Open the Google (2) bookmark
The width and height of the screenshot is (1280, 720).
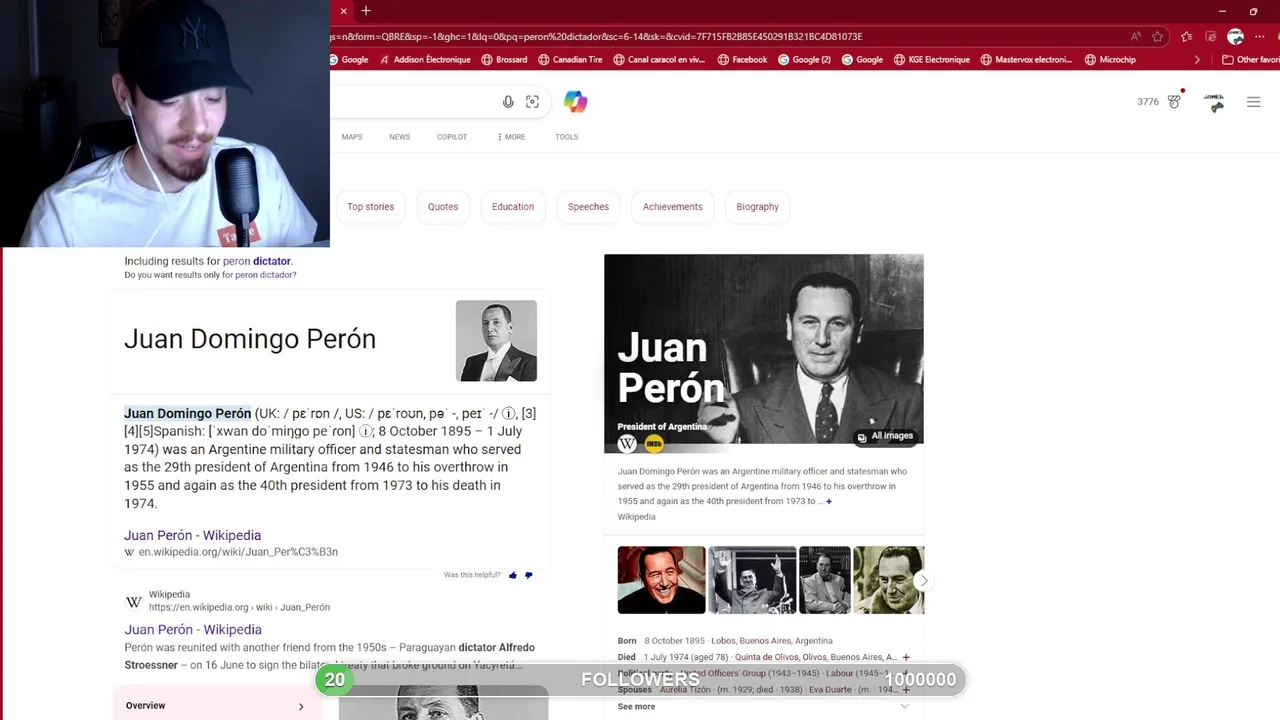pos(804,60)
